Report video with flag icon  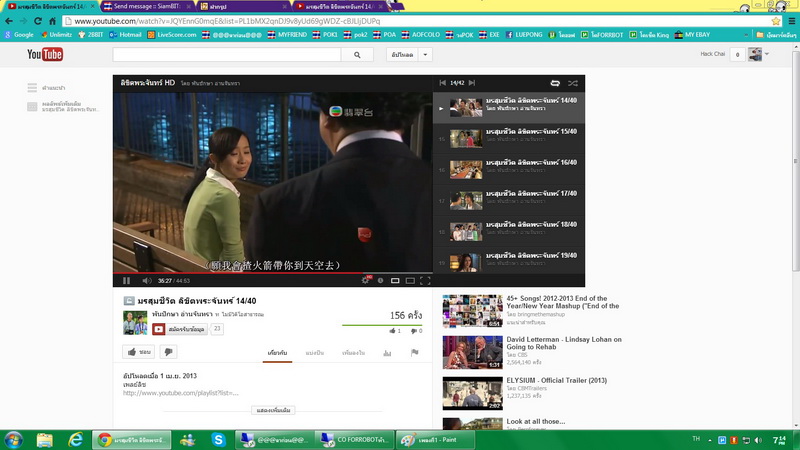pyautogui.click(x=414, y=352)
